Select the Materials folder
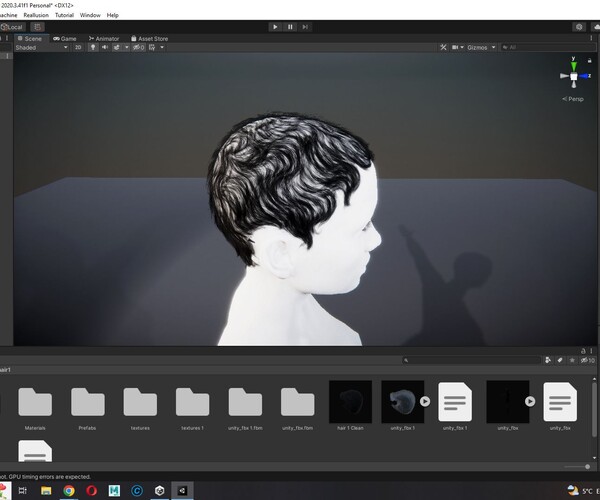 coord(35,402)
